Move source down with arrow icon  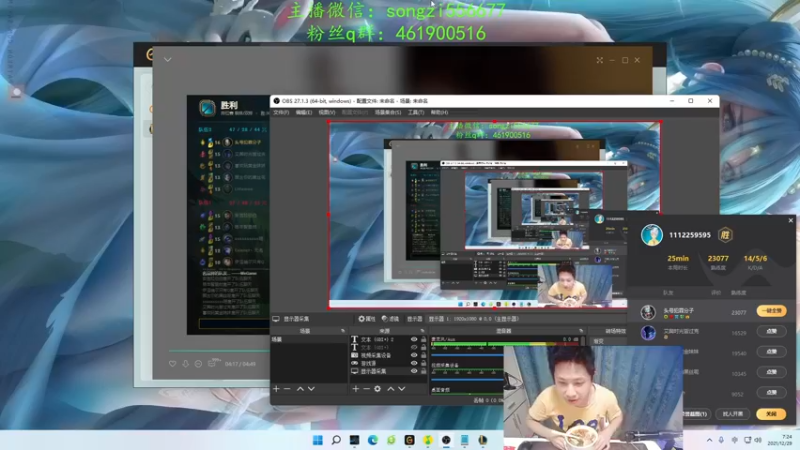click(x=402, y=389)
